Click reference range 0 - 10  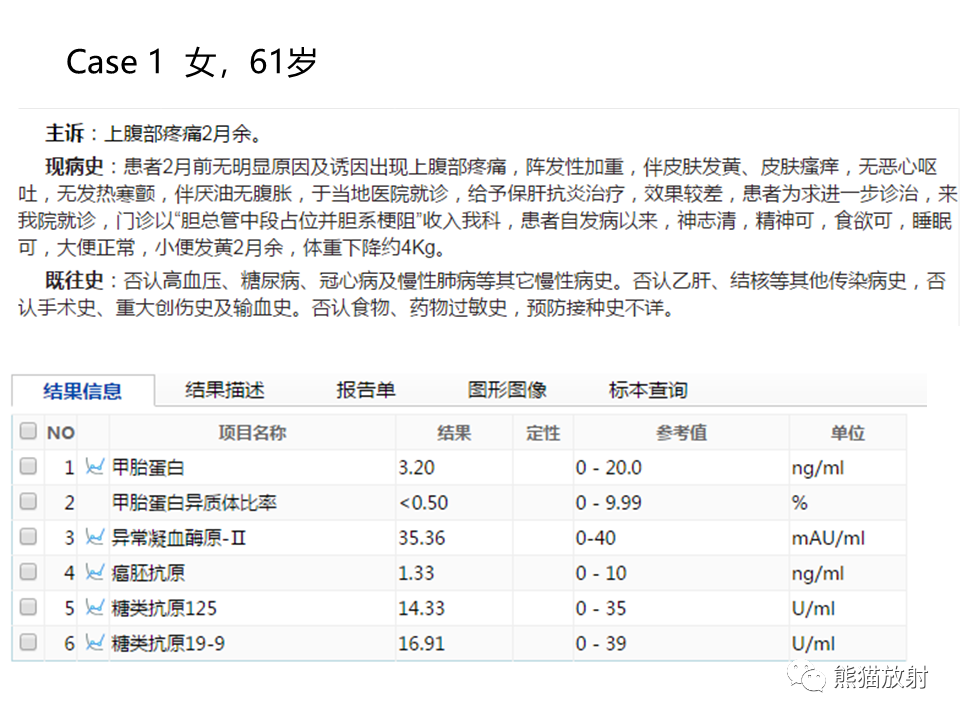(x=601, y=573)
